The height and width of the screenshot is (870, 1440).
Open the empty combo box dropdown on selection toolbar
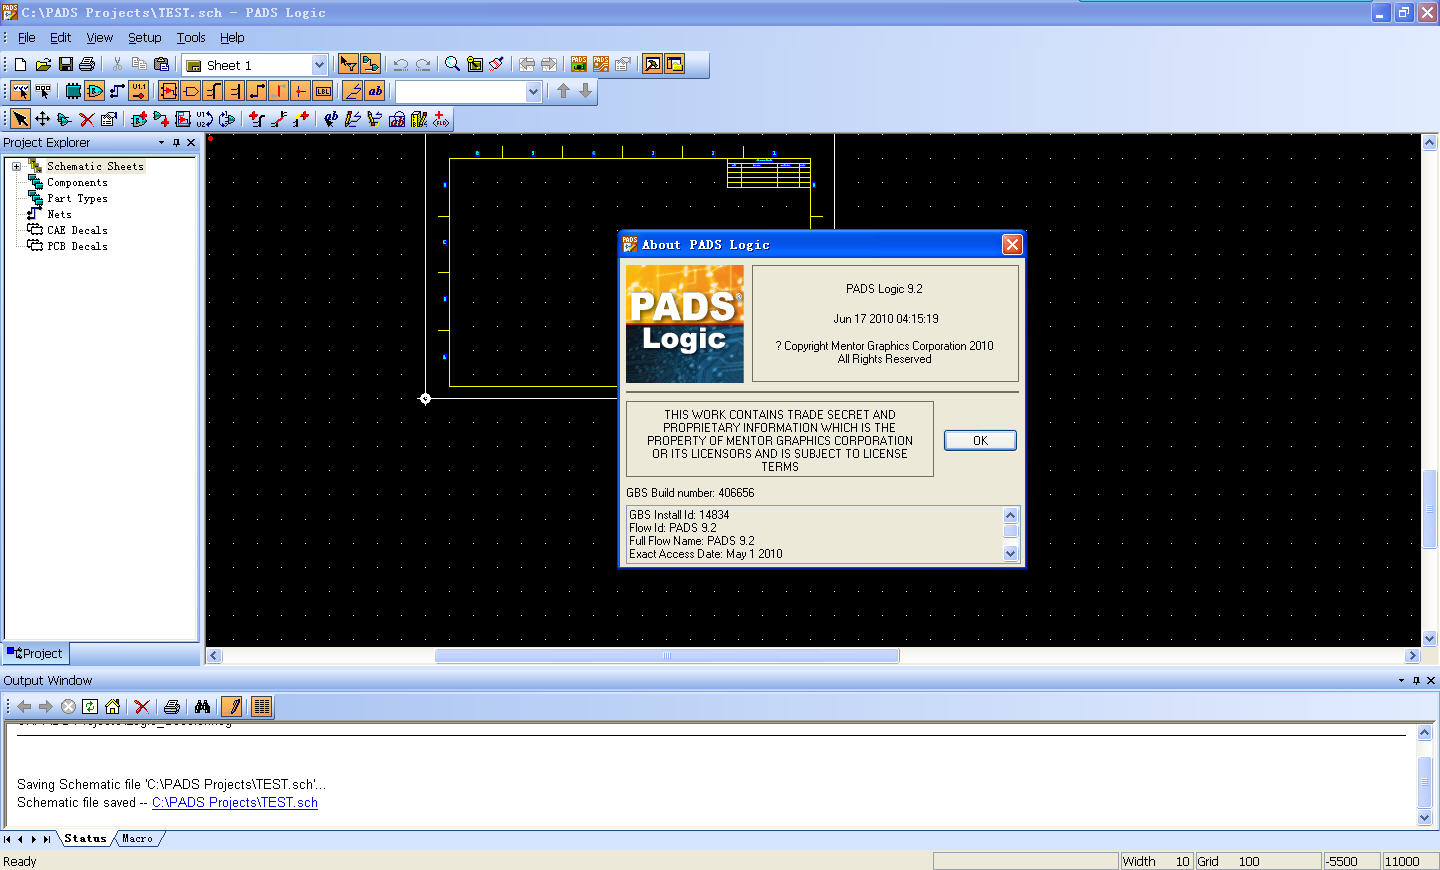pyautogui.click(x=533, y=92)
